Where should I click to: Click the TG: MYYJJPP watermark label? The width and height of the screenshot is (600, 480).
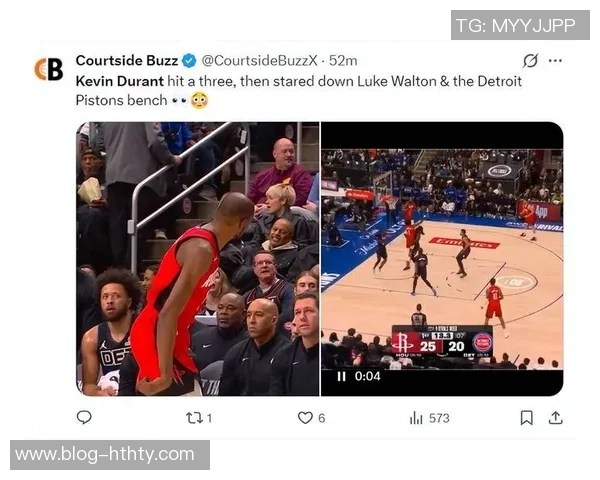pos(520,25)
